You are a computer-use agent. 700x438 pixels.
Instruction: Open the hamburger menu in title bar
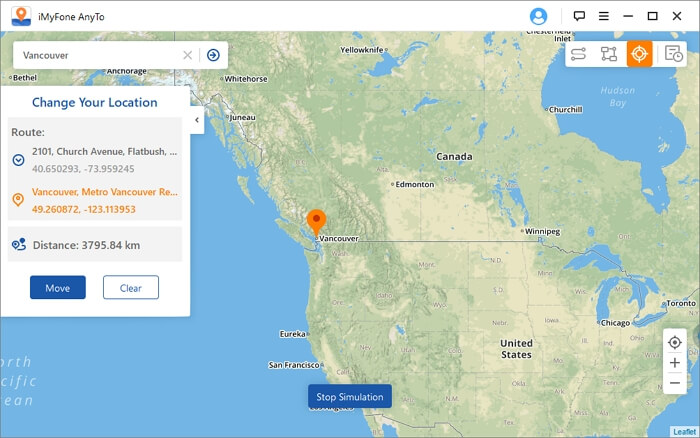(604, 17)
